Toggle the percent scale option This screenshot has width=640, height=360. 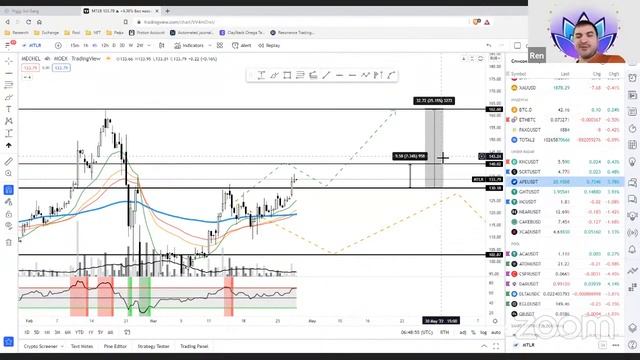(x=473, y=332)
